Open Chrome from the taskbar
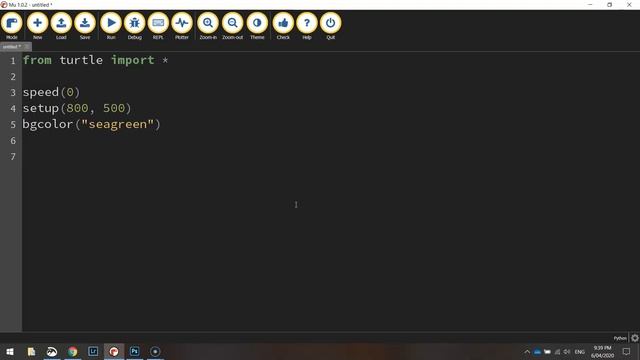The image size is (640, 360). click(73, 351)
